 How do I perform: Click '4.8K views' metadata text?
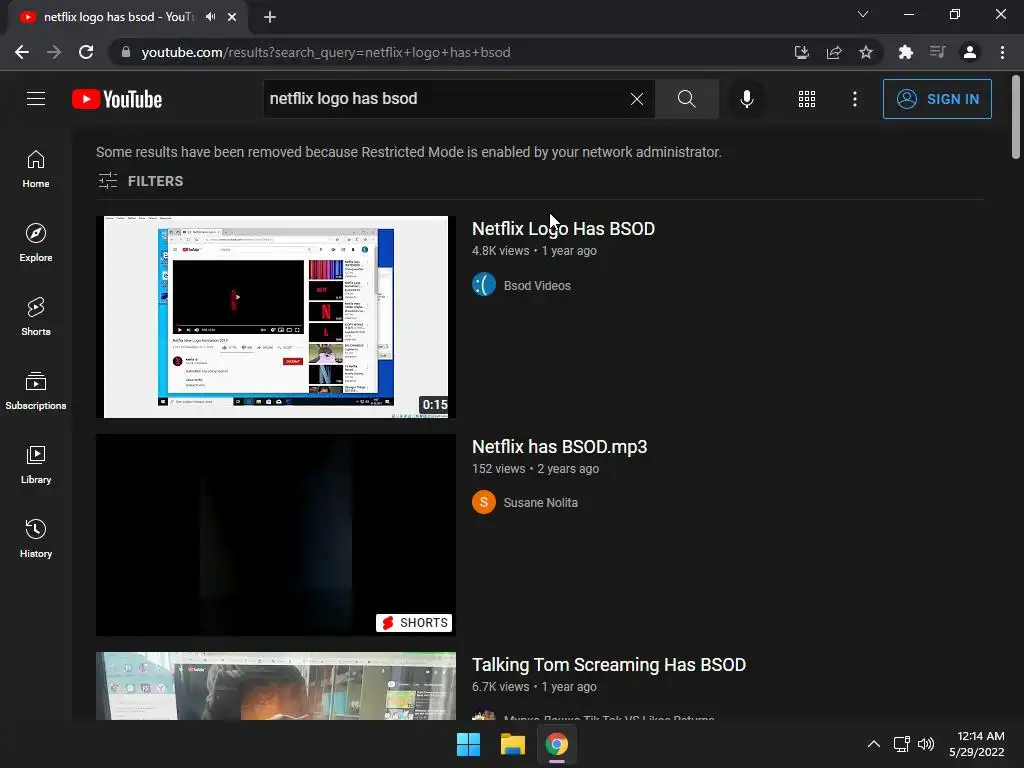coord(500,251)
